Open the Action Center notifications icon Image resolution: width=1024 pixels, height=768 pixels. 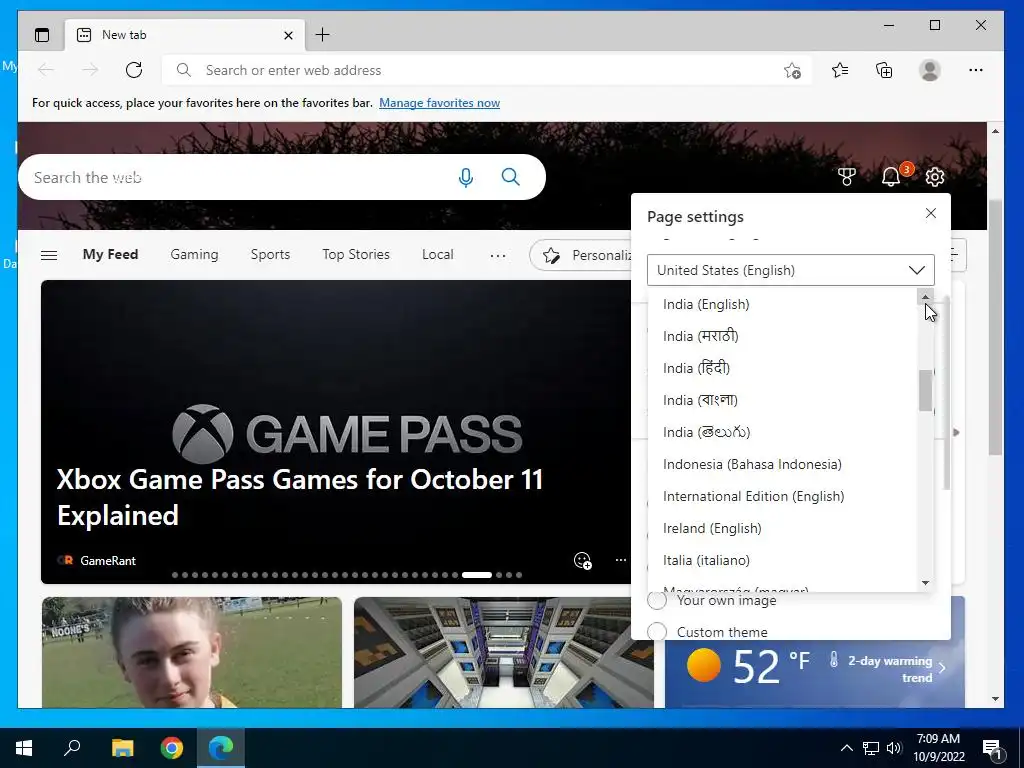coord(992,749)
